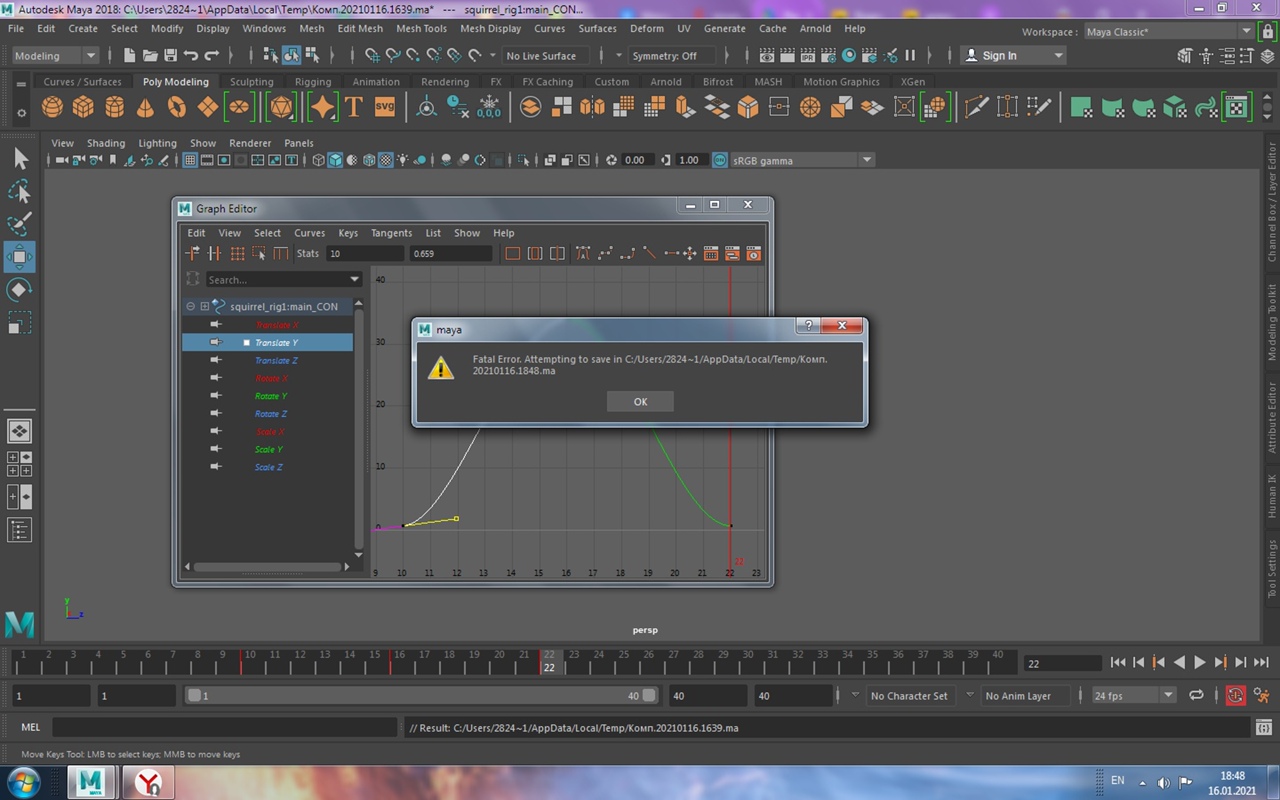Create a polygon cylinder from the shelf
The image size is (1280, 800).
coord(114,106)
